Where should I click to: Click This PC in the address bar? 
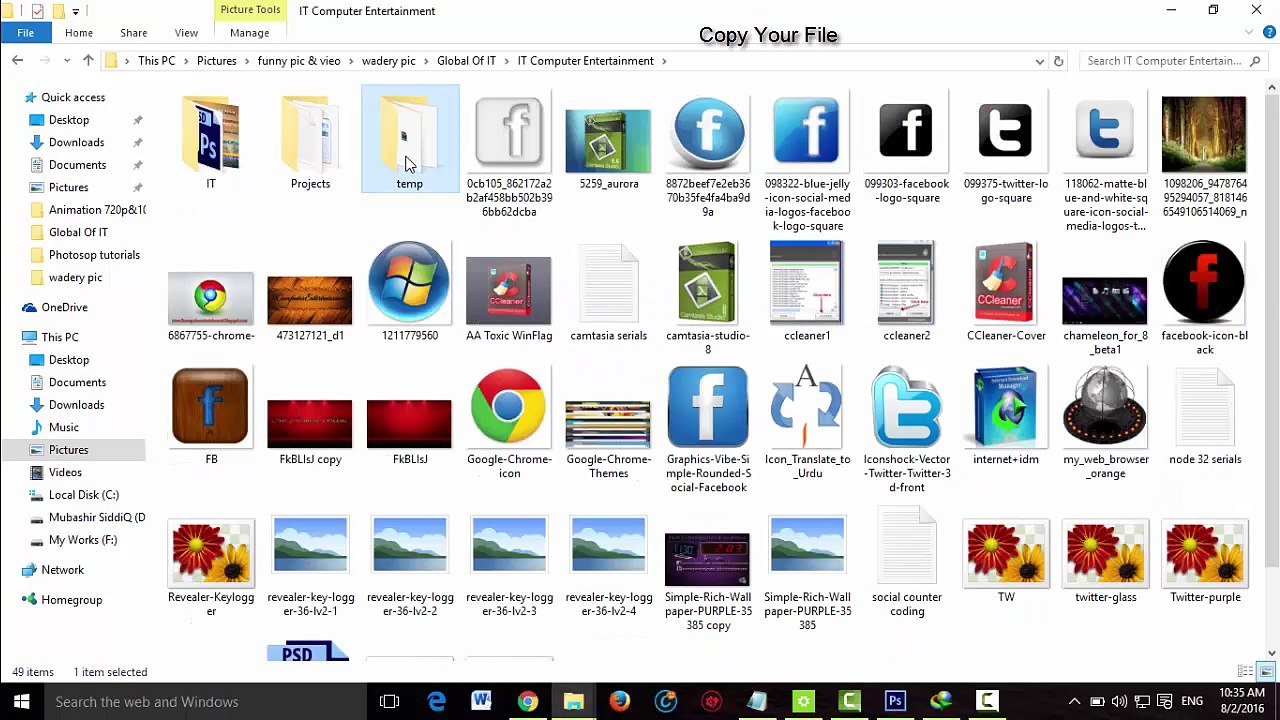[x=157, y=61]
